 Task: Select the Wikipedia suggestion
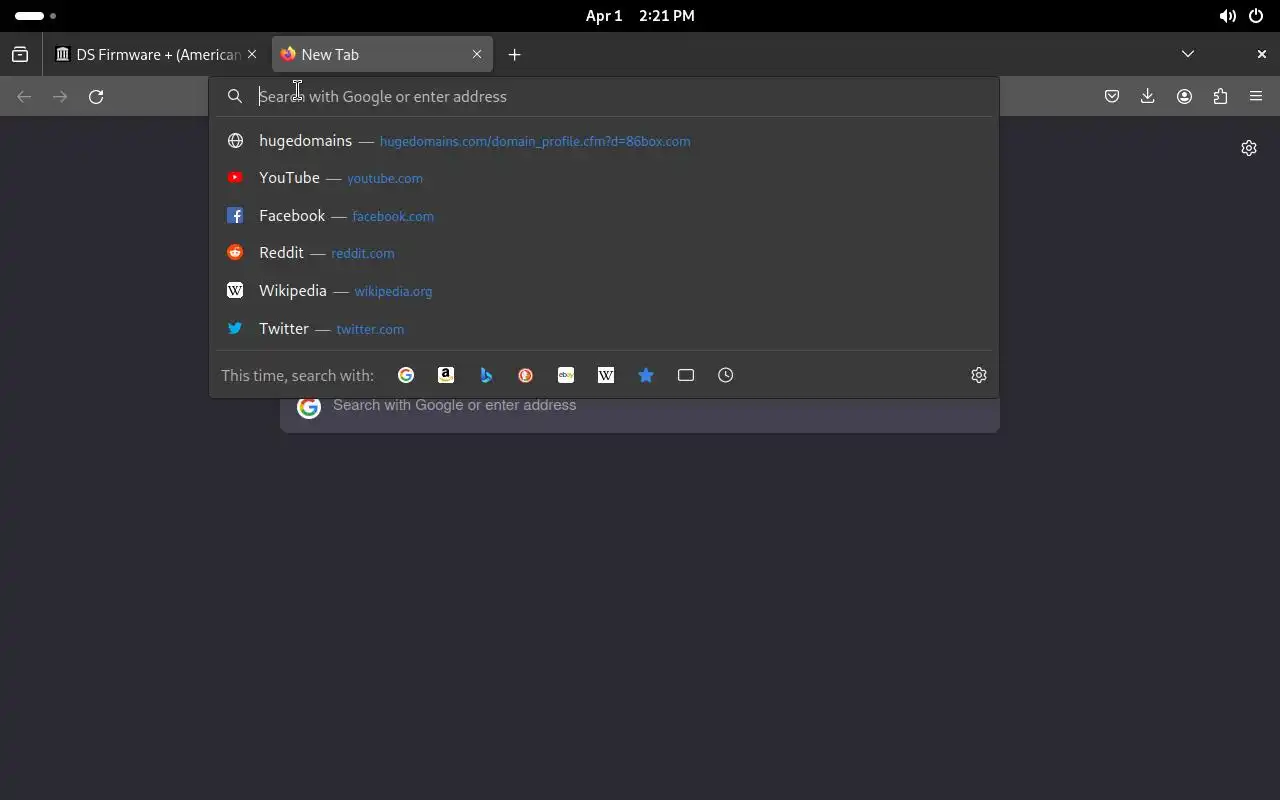[x=604, y=291]
